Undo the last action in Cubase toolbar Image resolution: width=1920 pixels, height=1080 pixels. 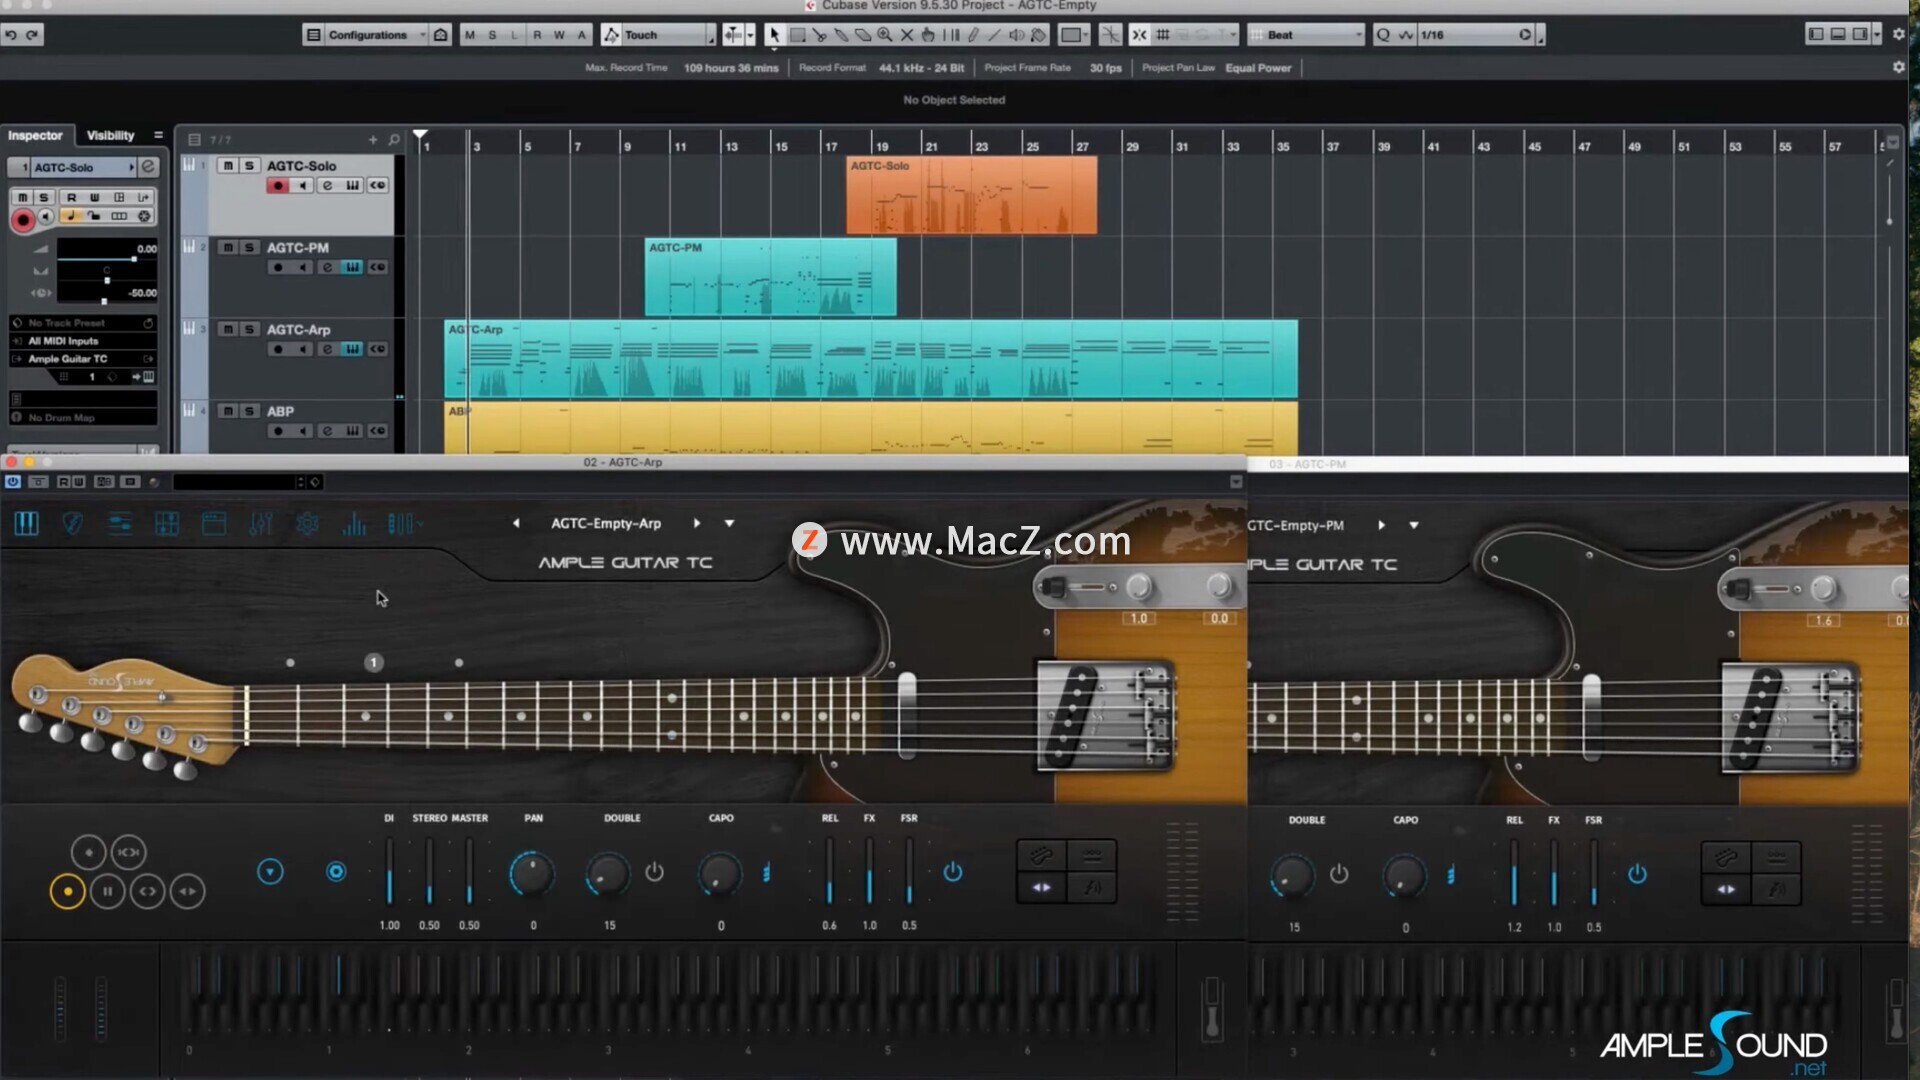tap(11, 35)
